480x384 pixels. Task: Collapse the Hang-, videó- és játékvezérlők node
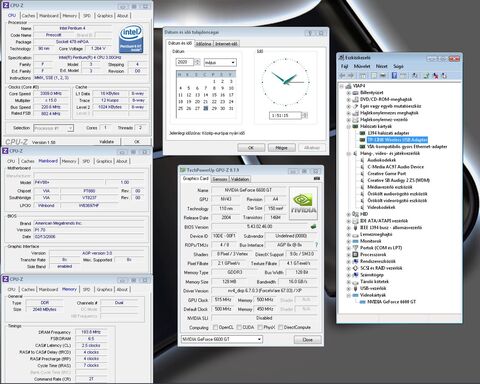[x=348, y=153]
